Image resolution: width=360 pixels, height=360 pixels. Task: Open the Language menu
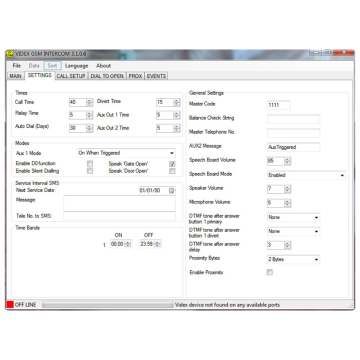(x=77, y=66)
